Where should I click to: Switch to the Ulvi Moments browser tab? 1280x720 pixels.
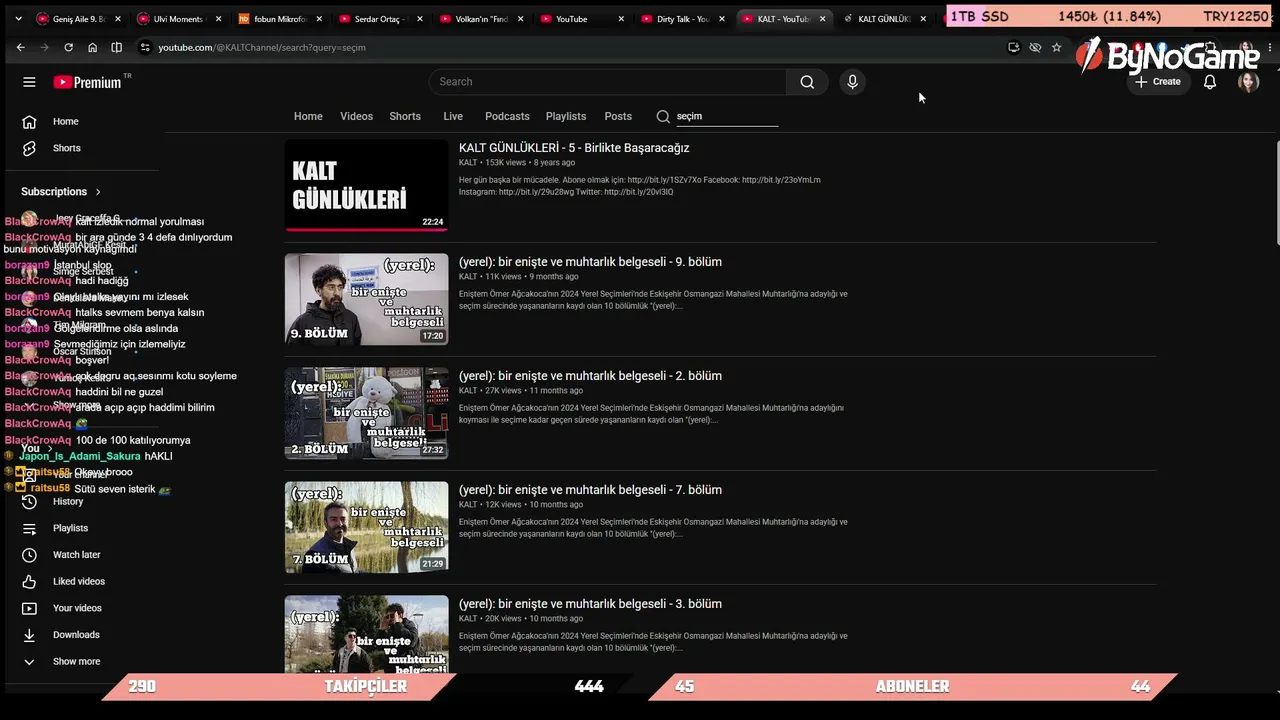[179, 19]
